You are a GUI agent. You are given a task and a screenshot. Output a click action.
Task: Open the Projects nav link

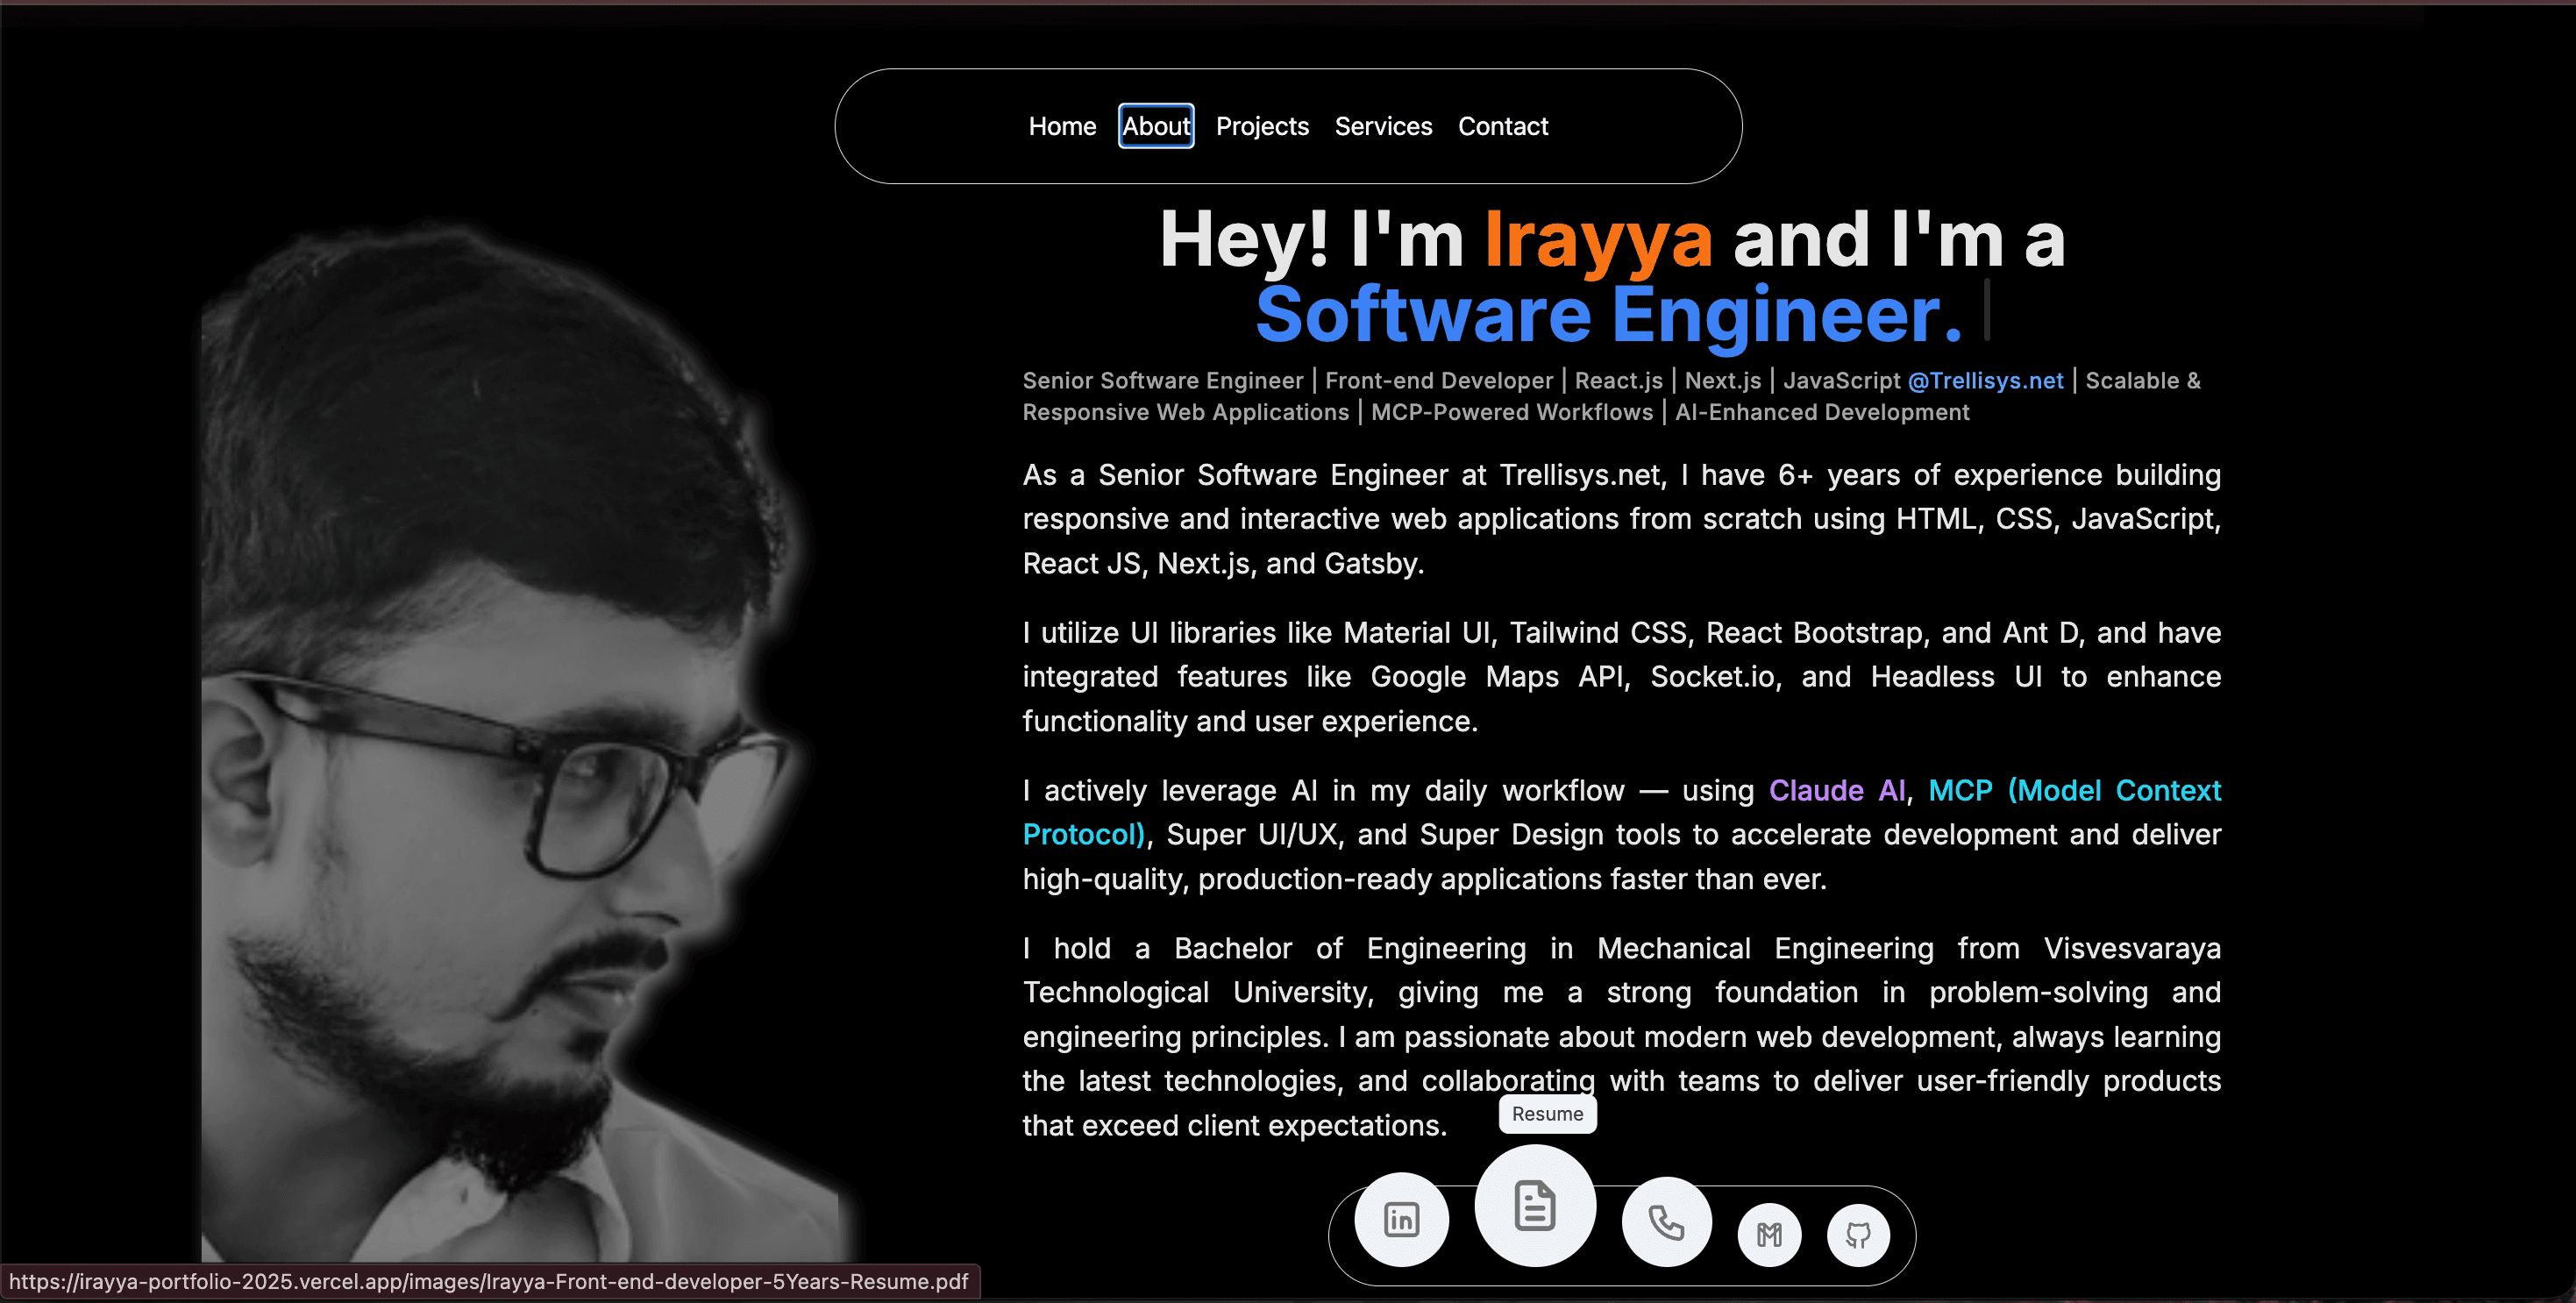(x=1262, y=126)
